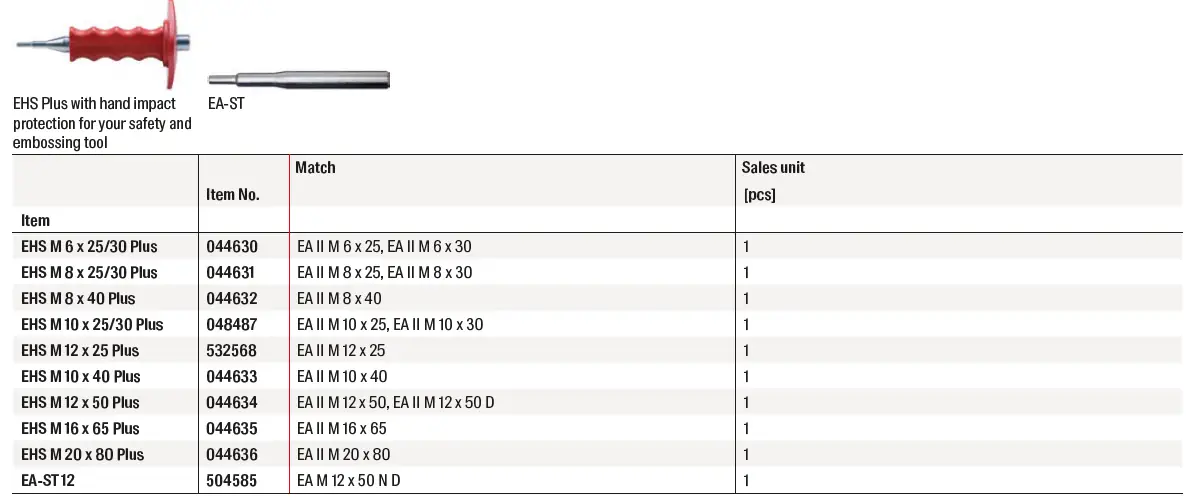This screenshot has width=1186, height=501.
Task: Click item number 048487
Action: pyautogui.click(x=232, y=324)
